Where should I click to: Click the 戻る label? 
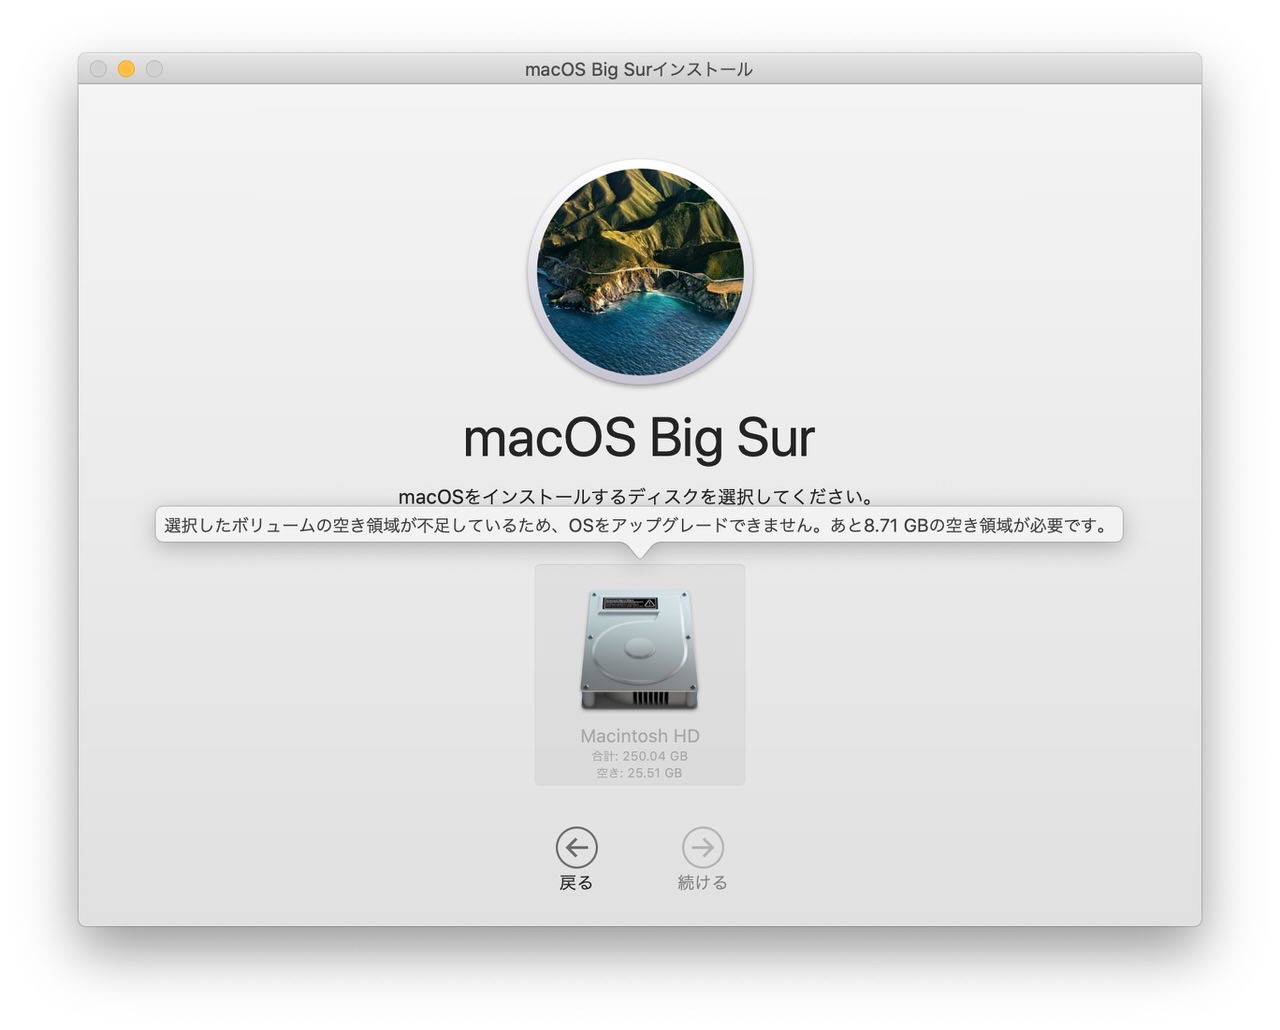(576, 883)
